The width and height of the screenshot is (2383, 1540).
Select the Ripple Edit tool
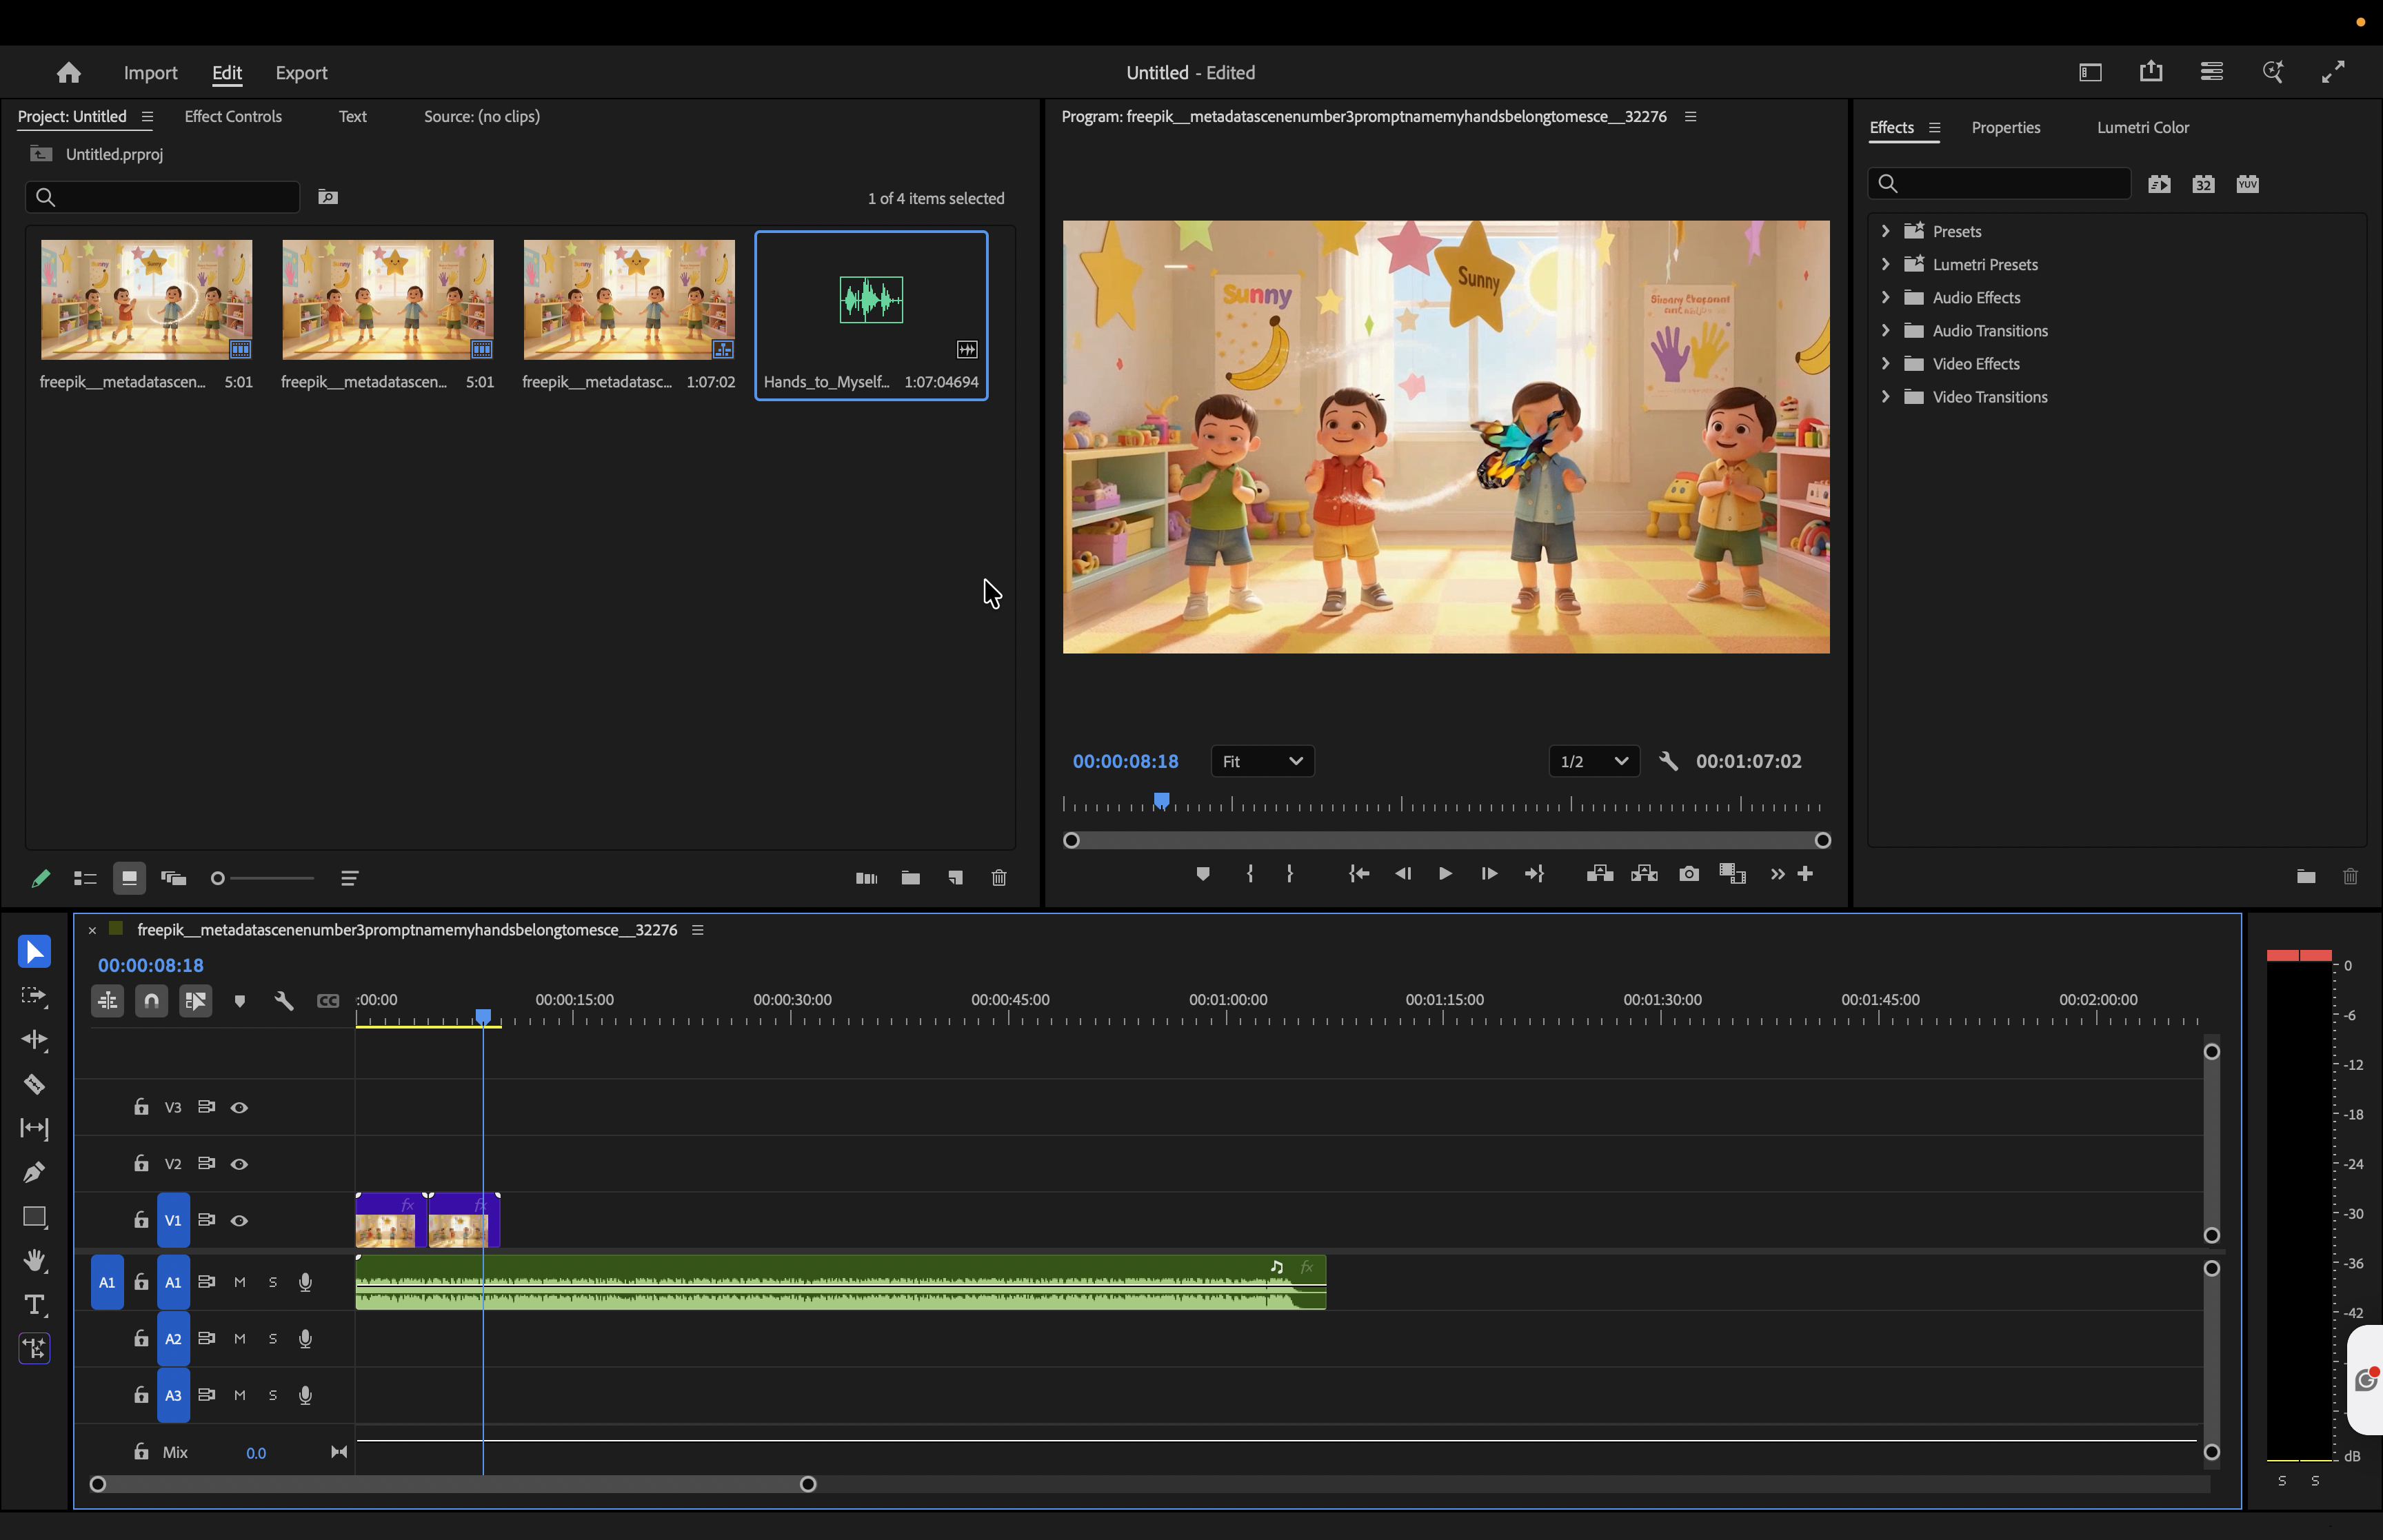(x=34, y=1040)
